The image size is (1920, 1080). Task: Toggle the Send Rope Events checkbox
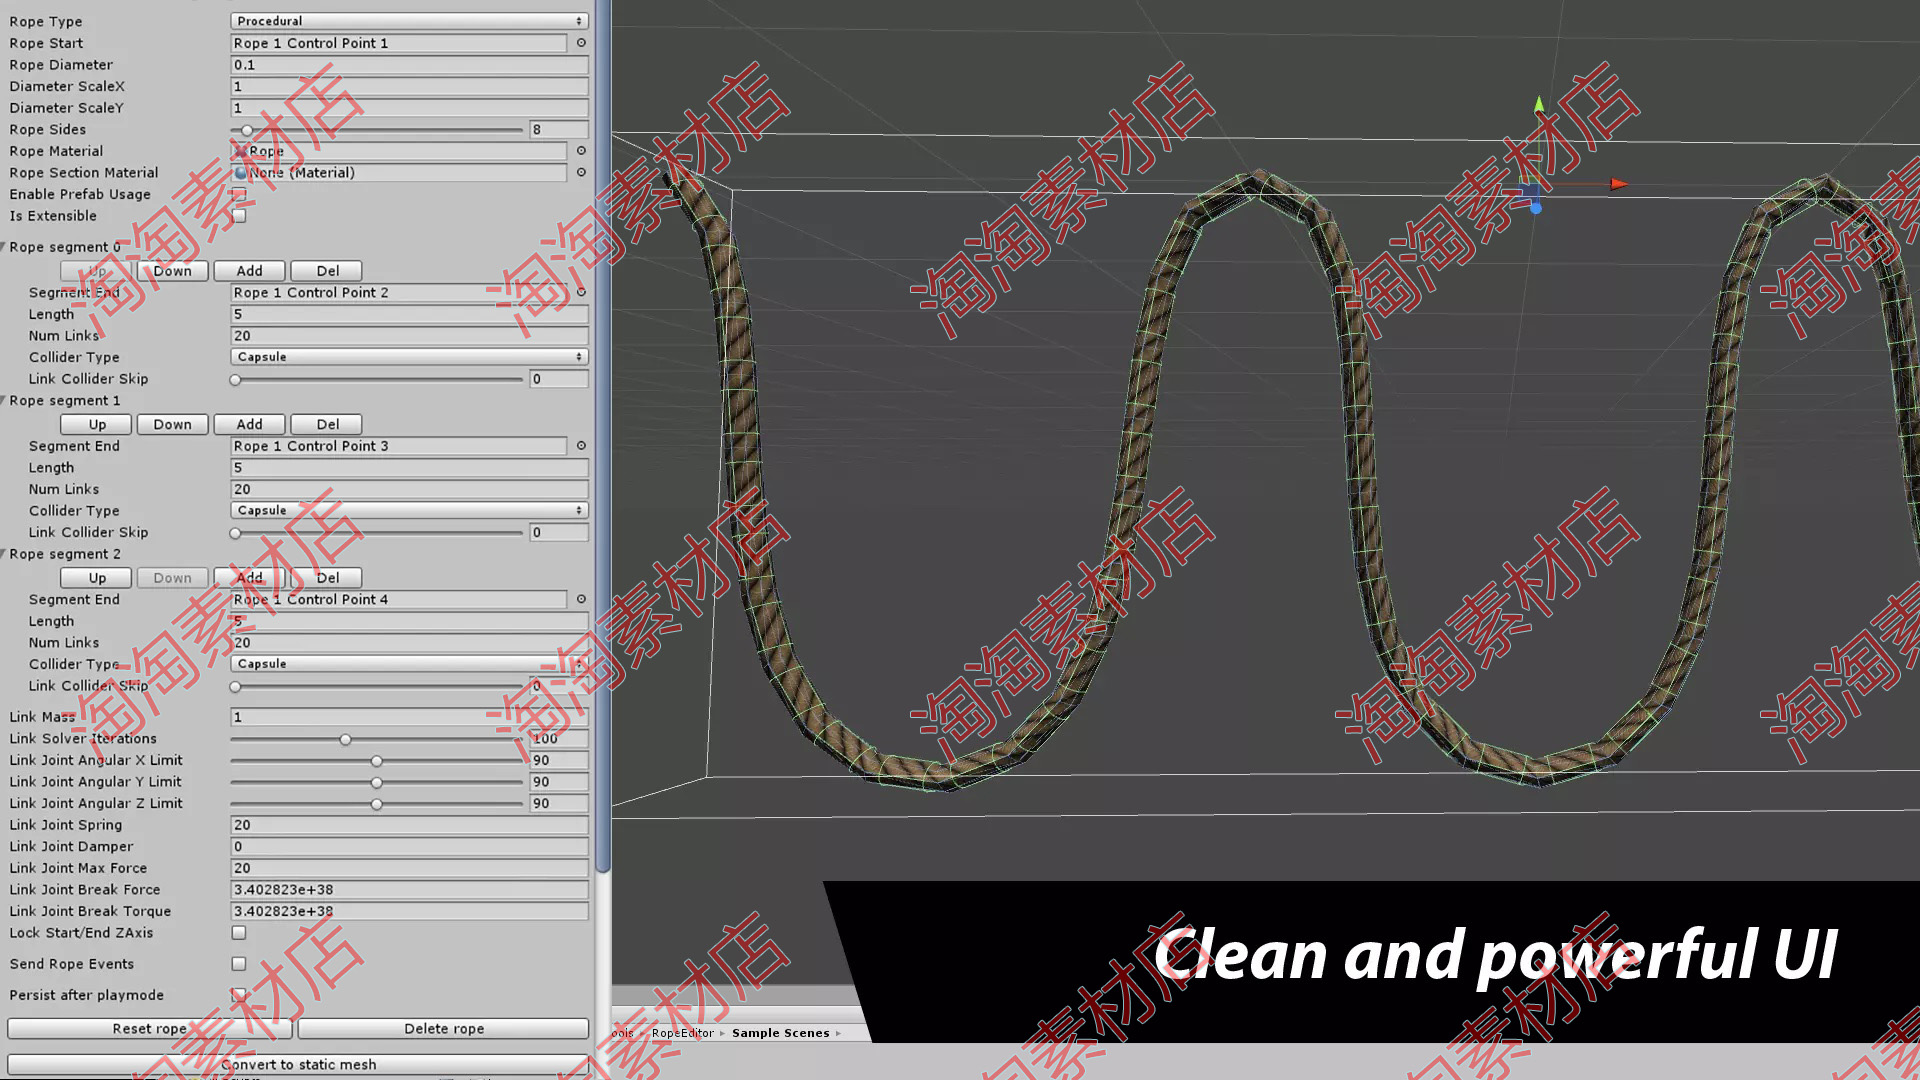237,964
